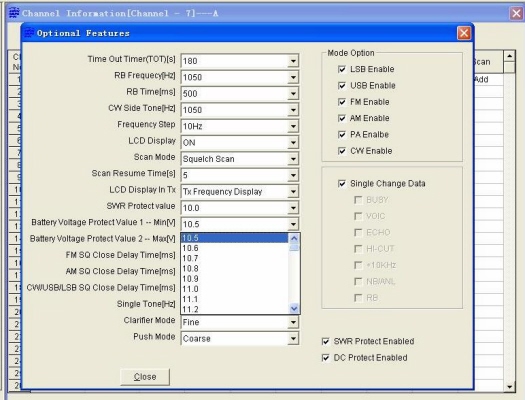Toggle CW Enable checkbox

coord(342,151)
